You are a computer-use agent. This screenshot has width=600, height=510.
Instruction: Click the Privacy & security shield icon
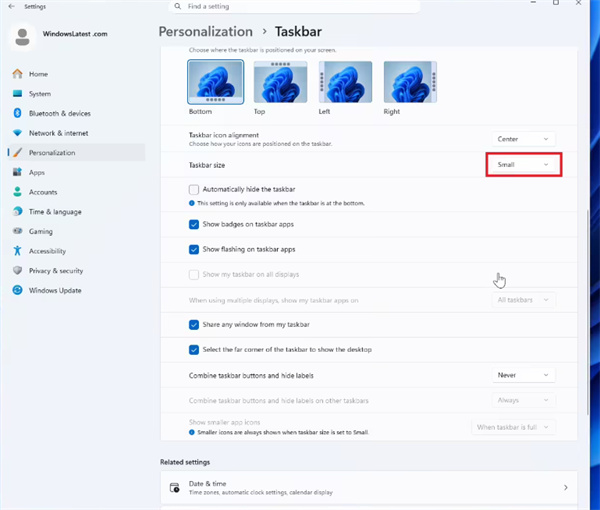click(x=17, y=270)
